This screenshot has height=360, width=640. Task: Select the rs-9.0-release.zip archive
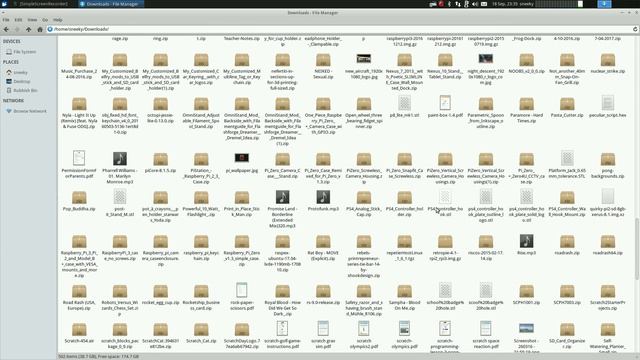(x=323, y=291)
